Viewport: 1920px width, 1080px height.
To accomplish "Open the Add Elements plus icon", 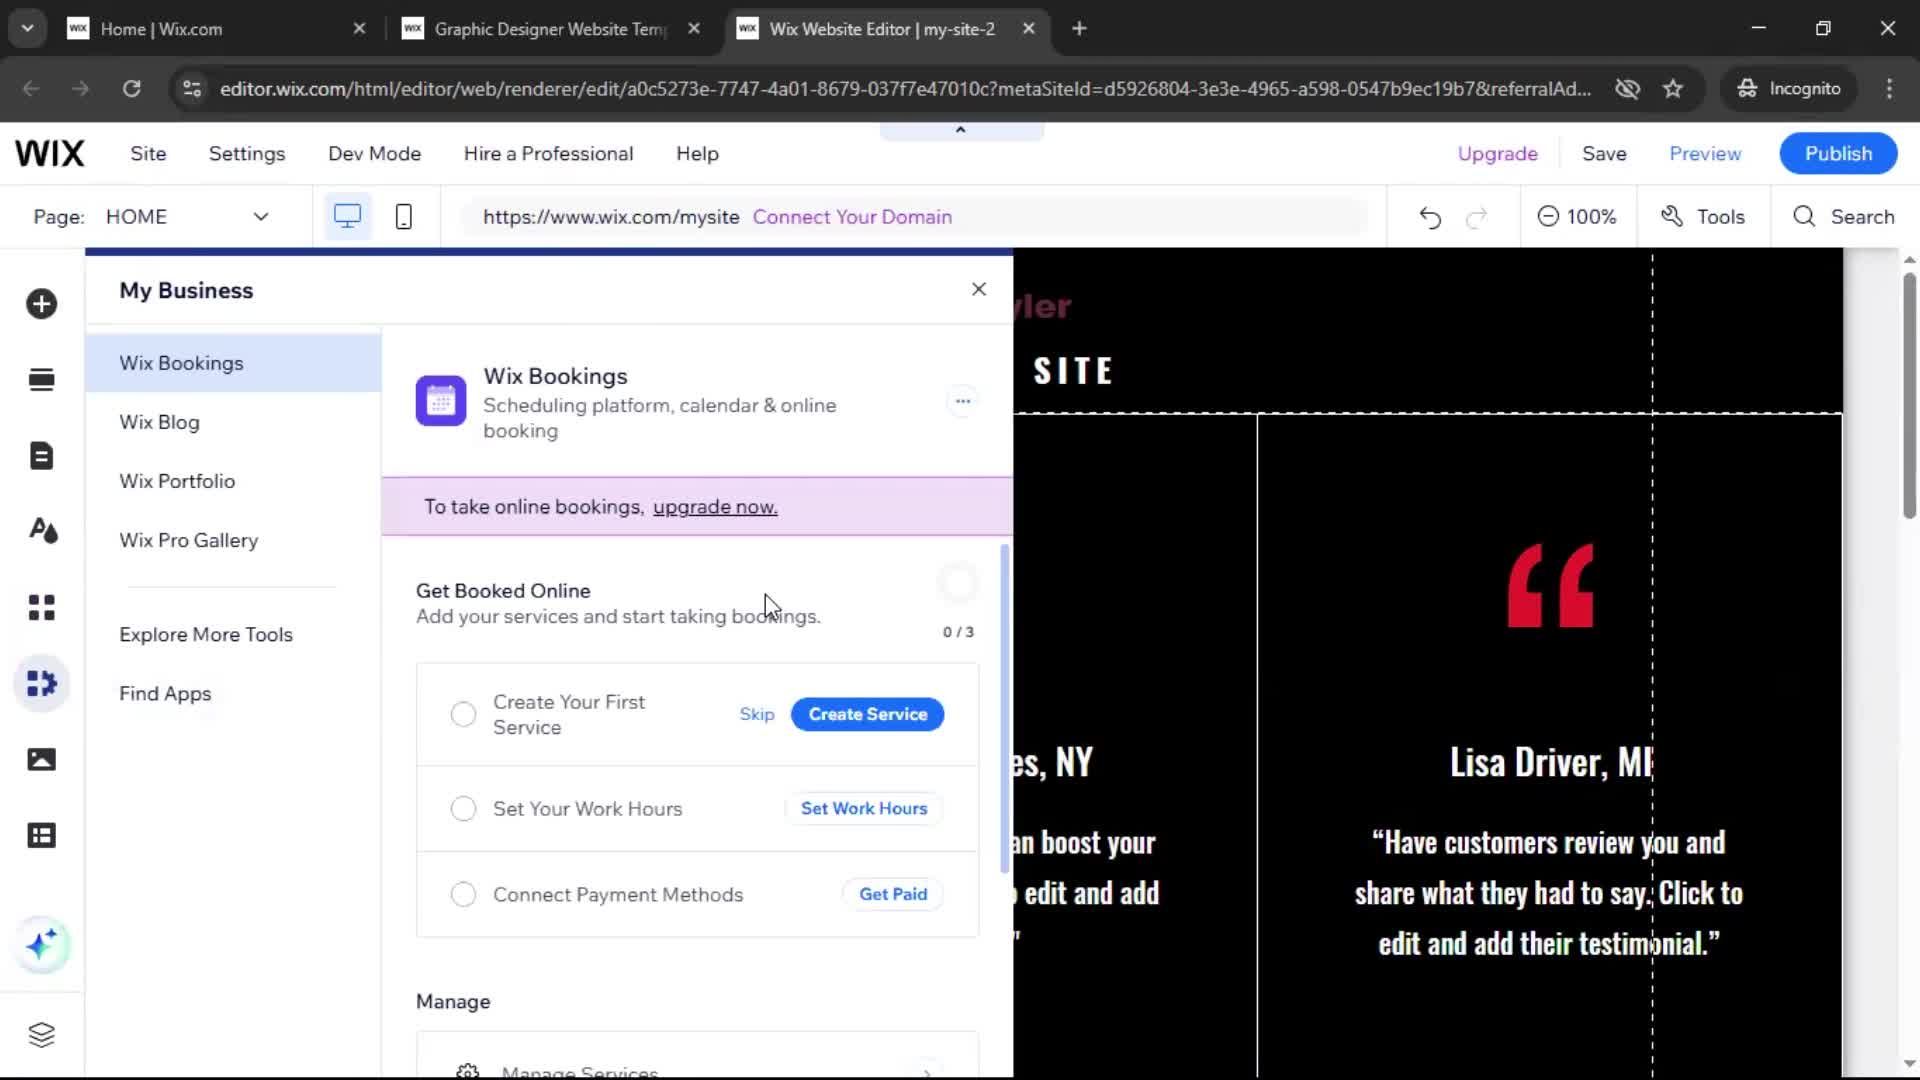I will tap(41, 304).
